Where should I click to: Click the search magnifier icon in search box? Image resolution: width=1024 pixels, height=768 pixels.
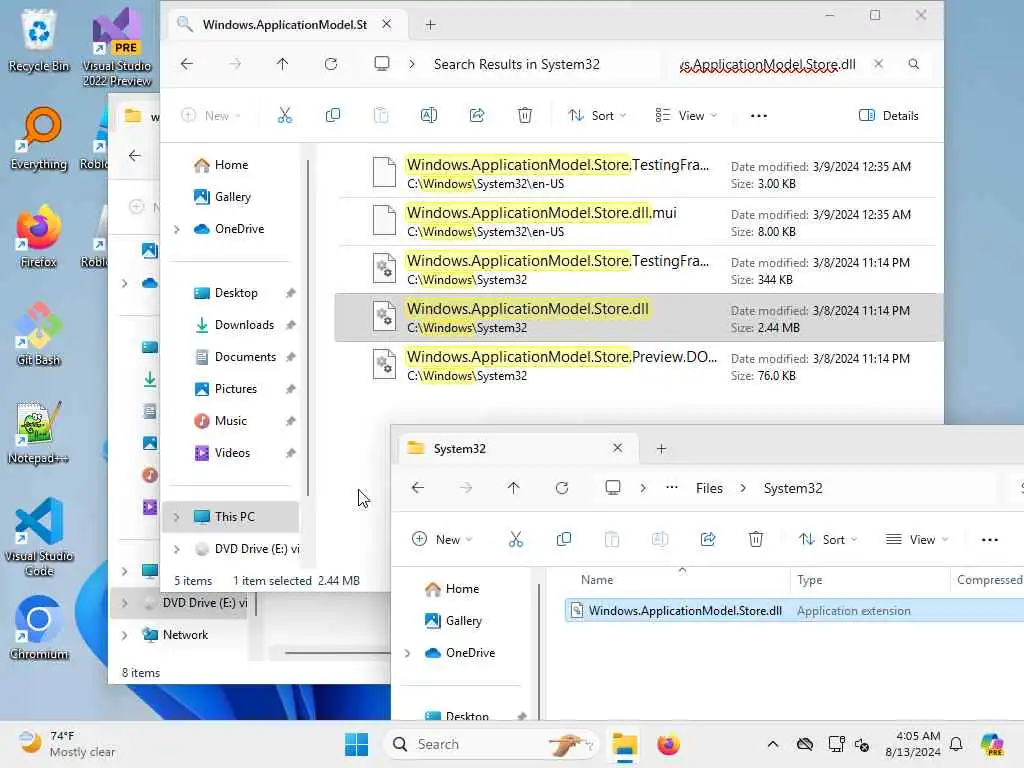tap(914, 64)
